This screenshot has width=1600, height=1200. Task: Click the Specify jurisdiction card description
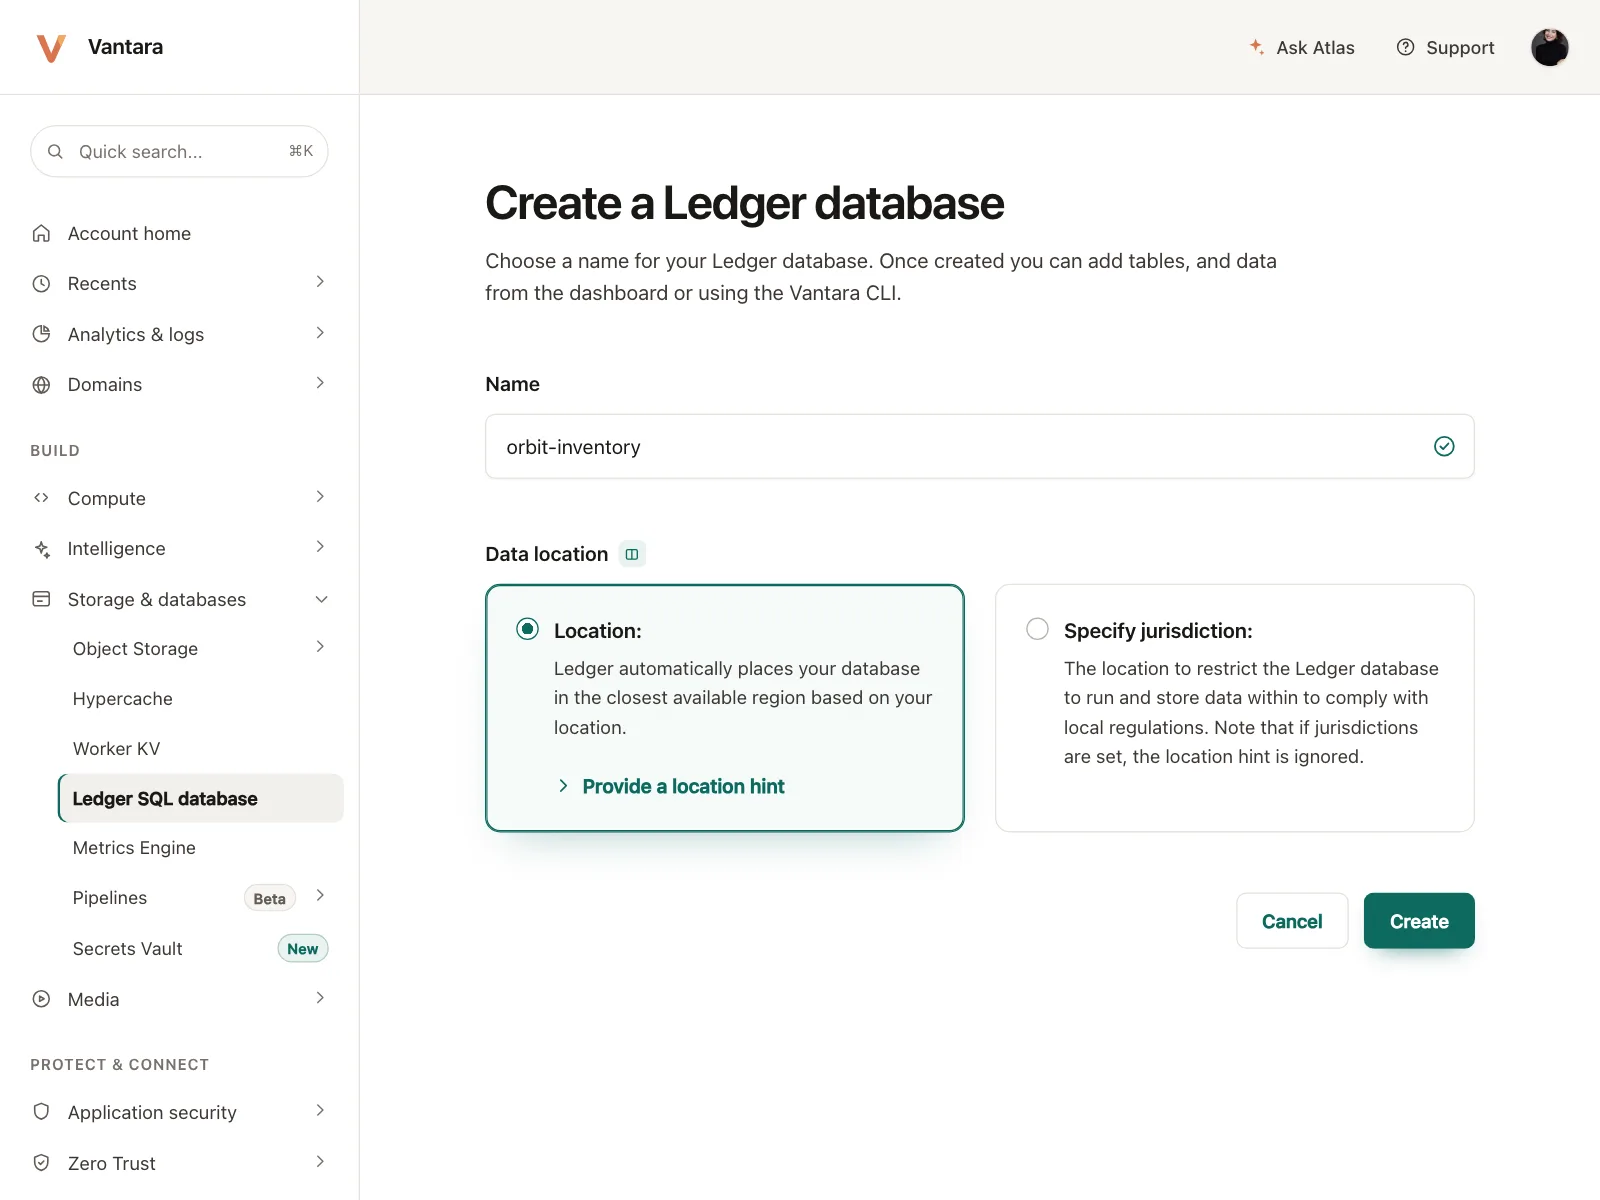[1251, 712]
